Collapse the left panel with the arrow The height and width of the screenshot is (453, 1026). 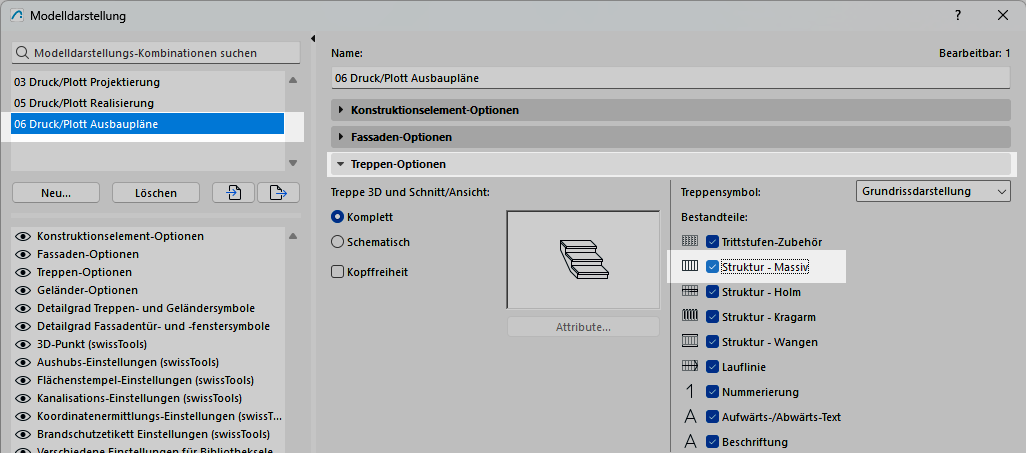[313, 39]
